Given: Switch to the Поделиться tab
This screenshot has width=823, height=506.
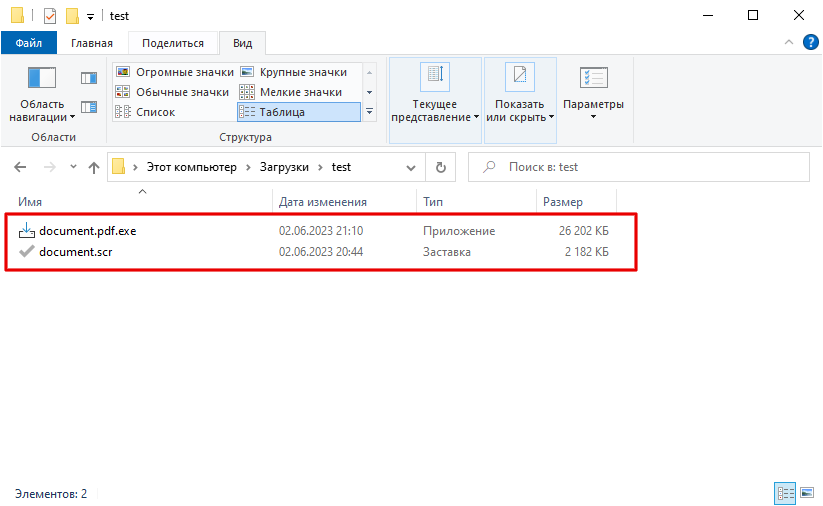Looking at the screenshot, I should tap(173, 43).
